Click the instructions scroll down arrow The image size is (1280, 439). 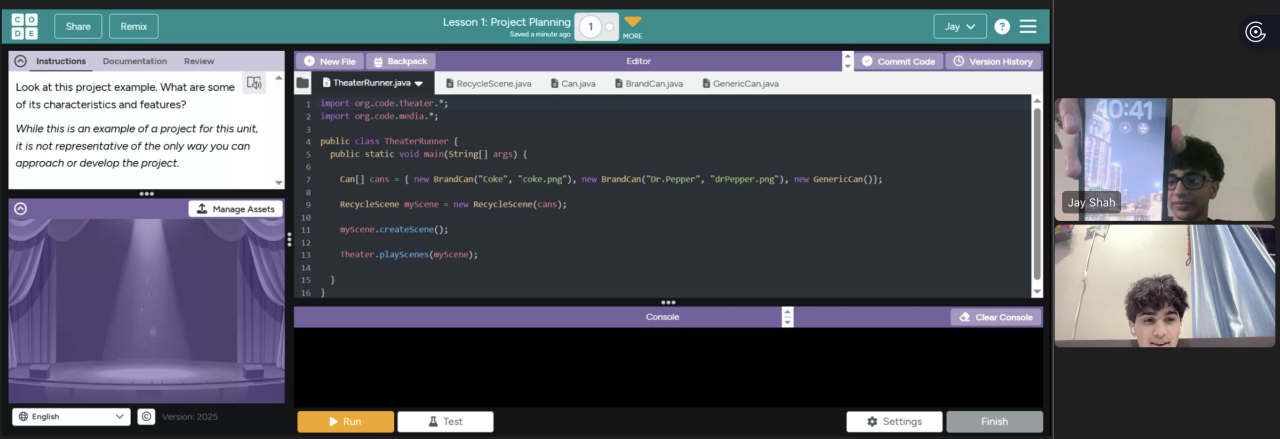pos(279,183)
